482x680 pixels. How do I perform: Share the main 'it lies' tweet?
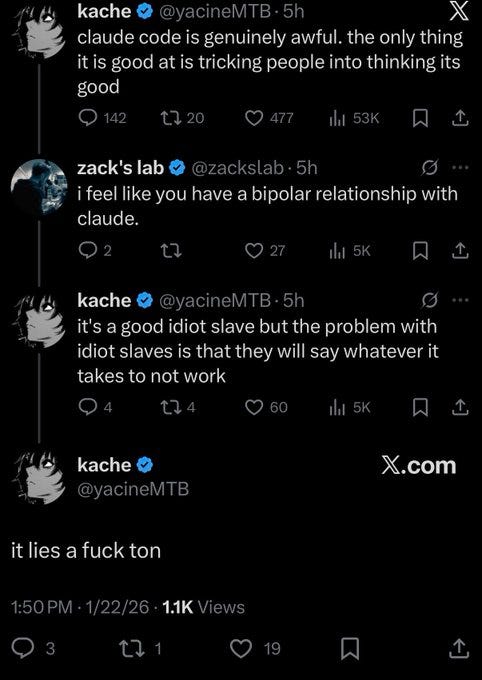pyautogui.click(x=460, y=648)
